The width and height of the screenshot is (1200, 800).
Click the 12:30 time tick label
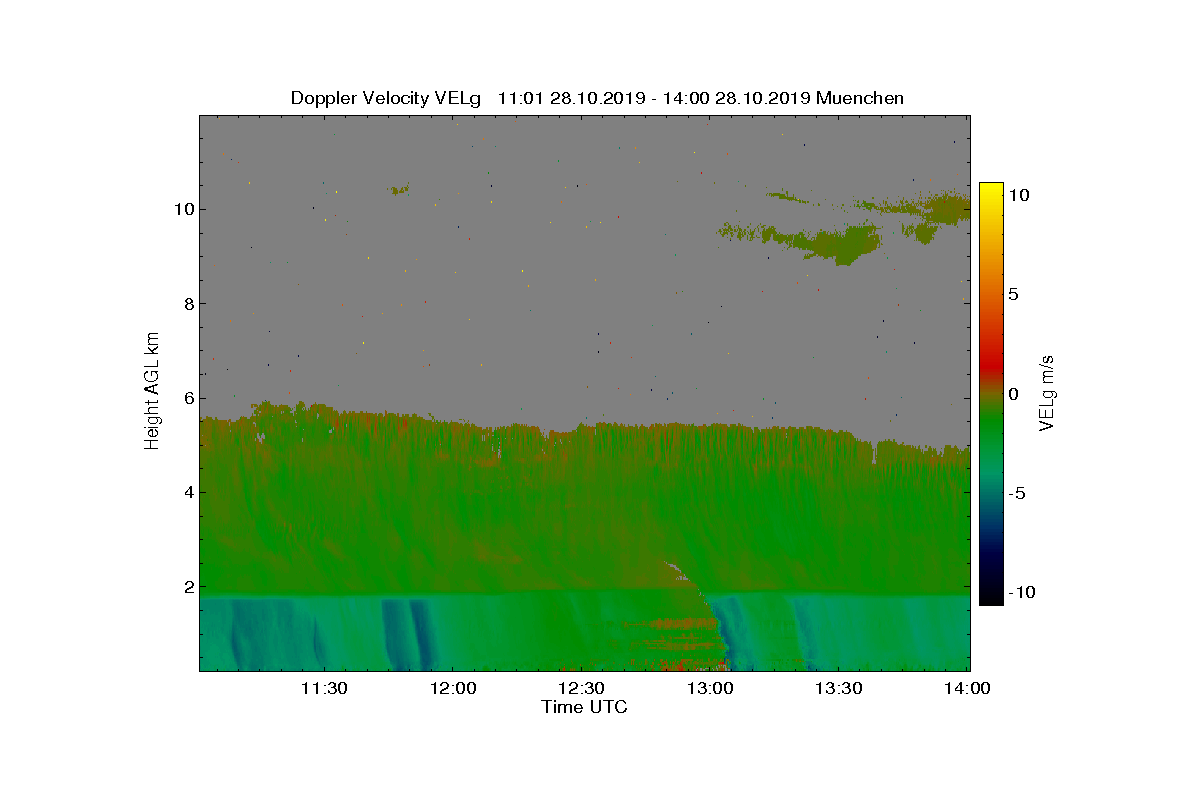pos(582,689)
